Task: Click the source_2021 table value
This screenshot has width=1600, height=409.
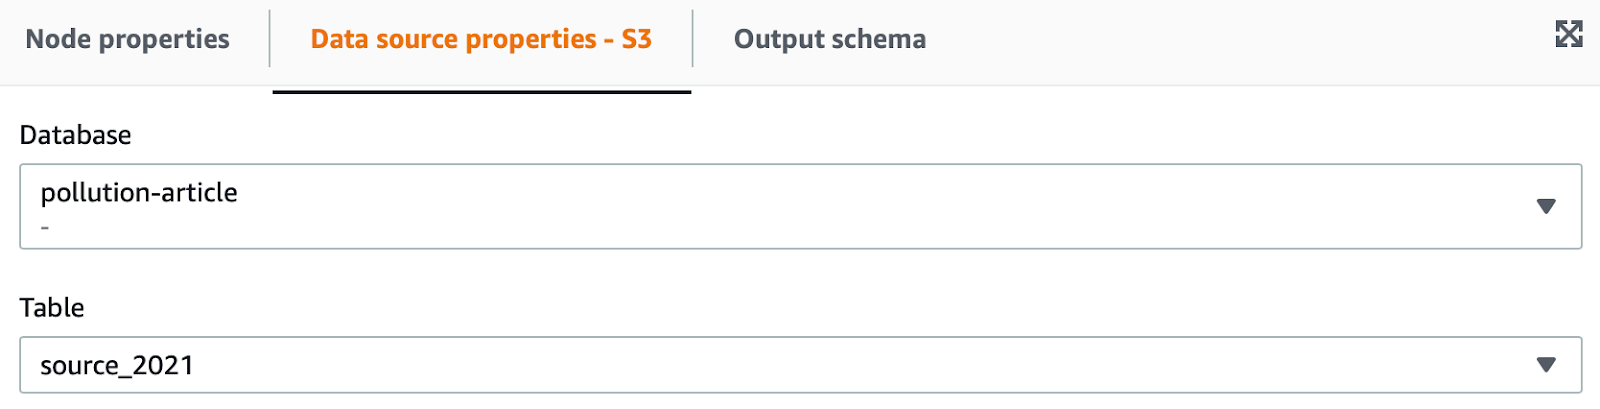Action: pyautogui.click(x=116, y=366)
